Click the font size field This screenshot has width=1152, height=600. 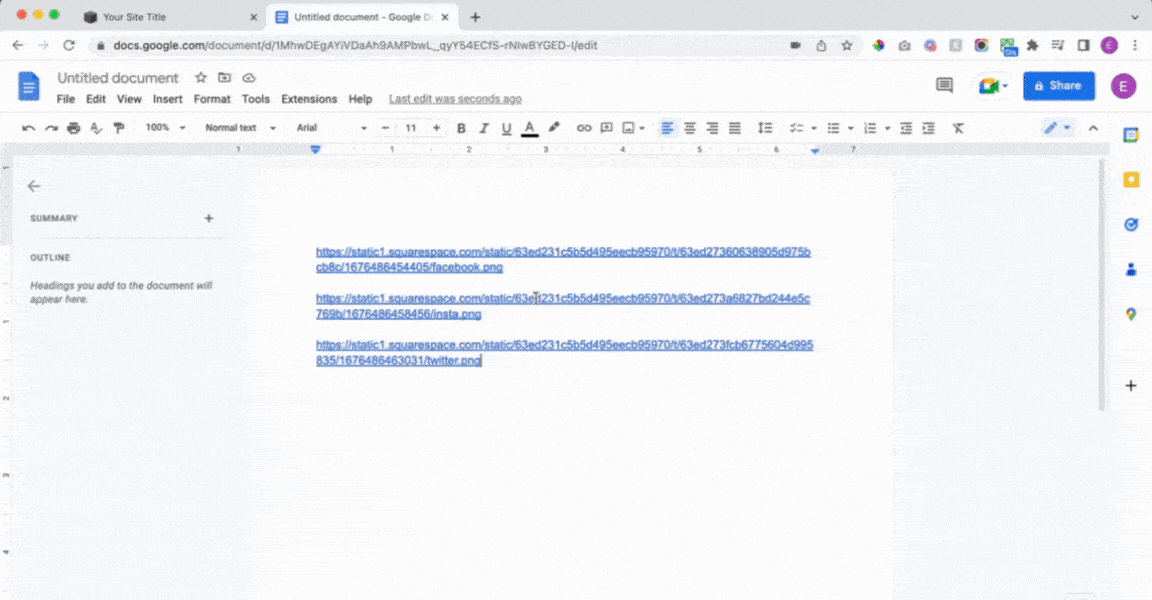point(411,129)
